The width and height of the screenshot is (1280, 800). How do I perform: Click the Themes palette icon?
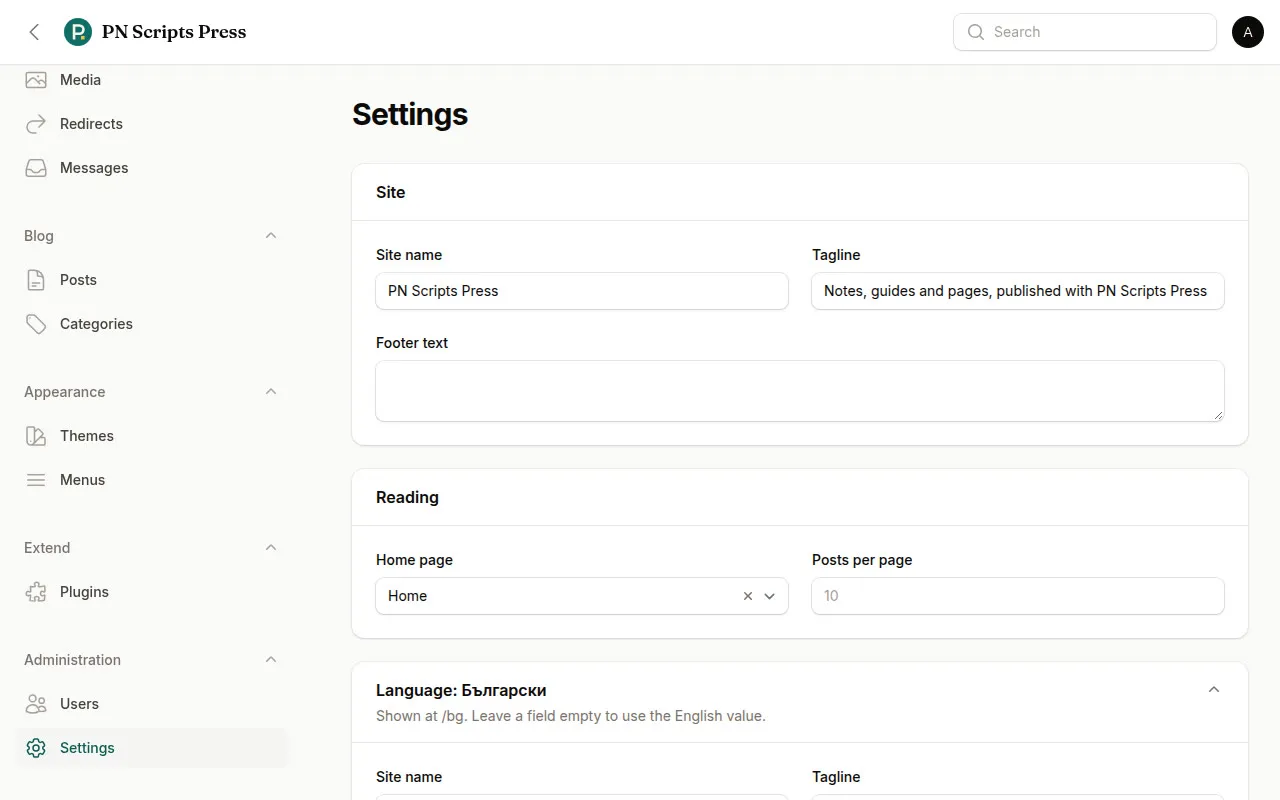[x=36, y=436]
